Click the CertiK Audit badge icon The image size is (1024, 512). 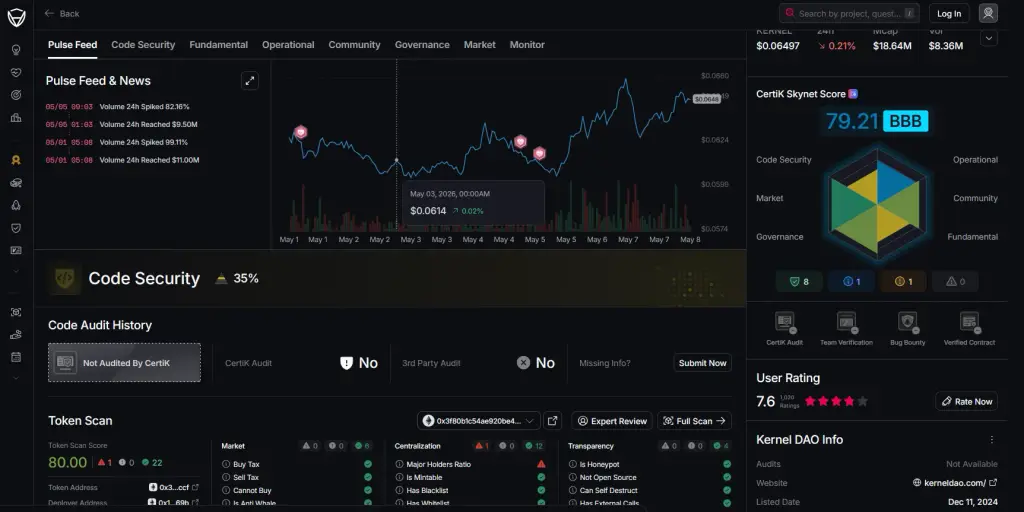(784, 322)
